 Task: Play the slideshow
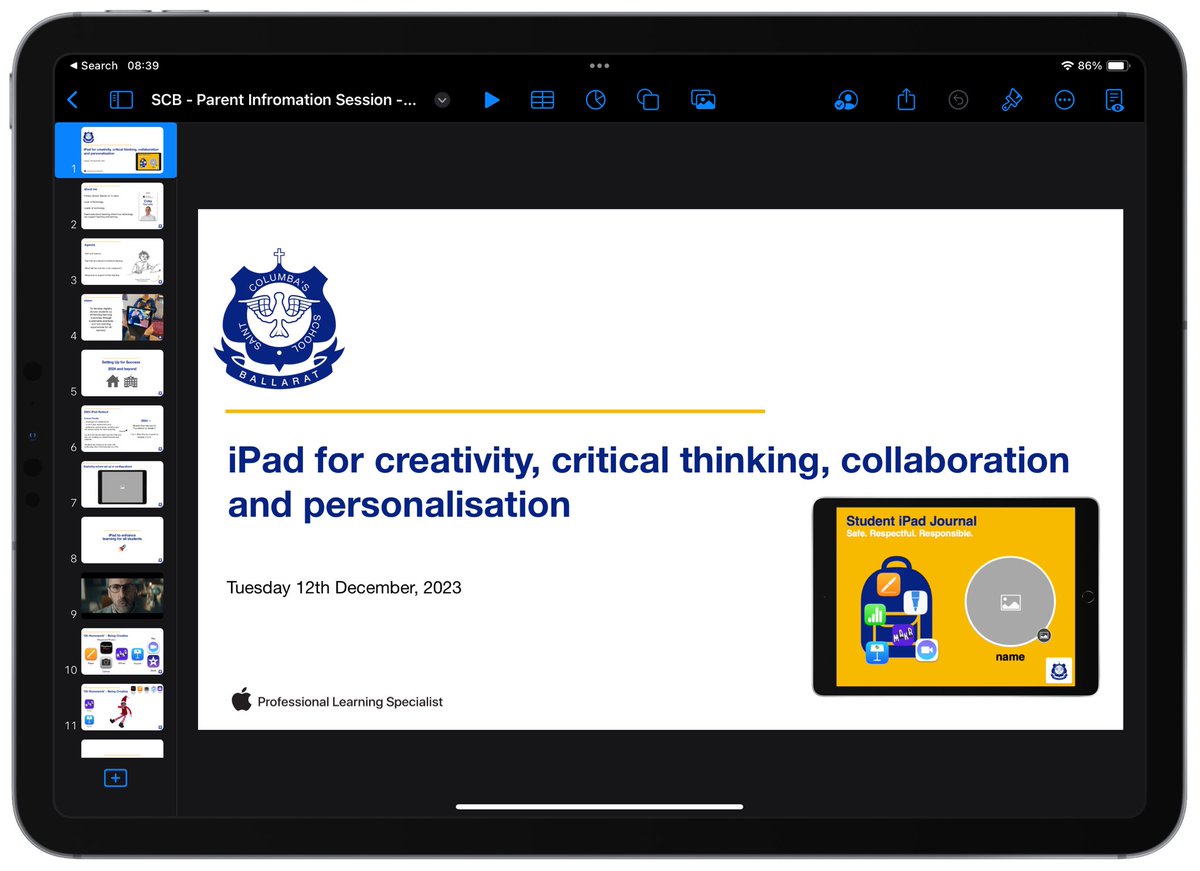click(491, 100)
